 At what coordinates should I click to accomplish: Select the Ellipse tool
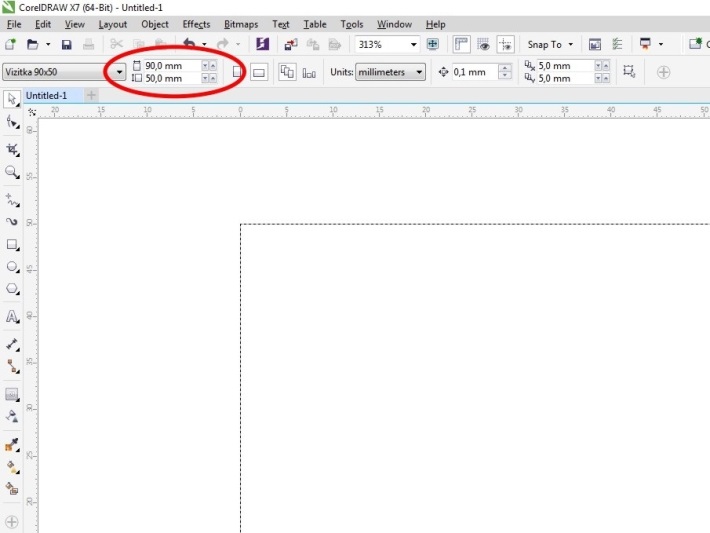pos(12,267)
